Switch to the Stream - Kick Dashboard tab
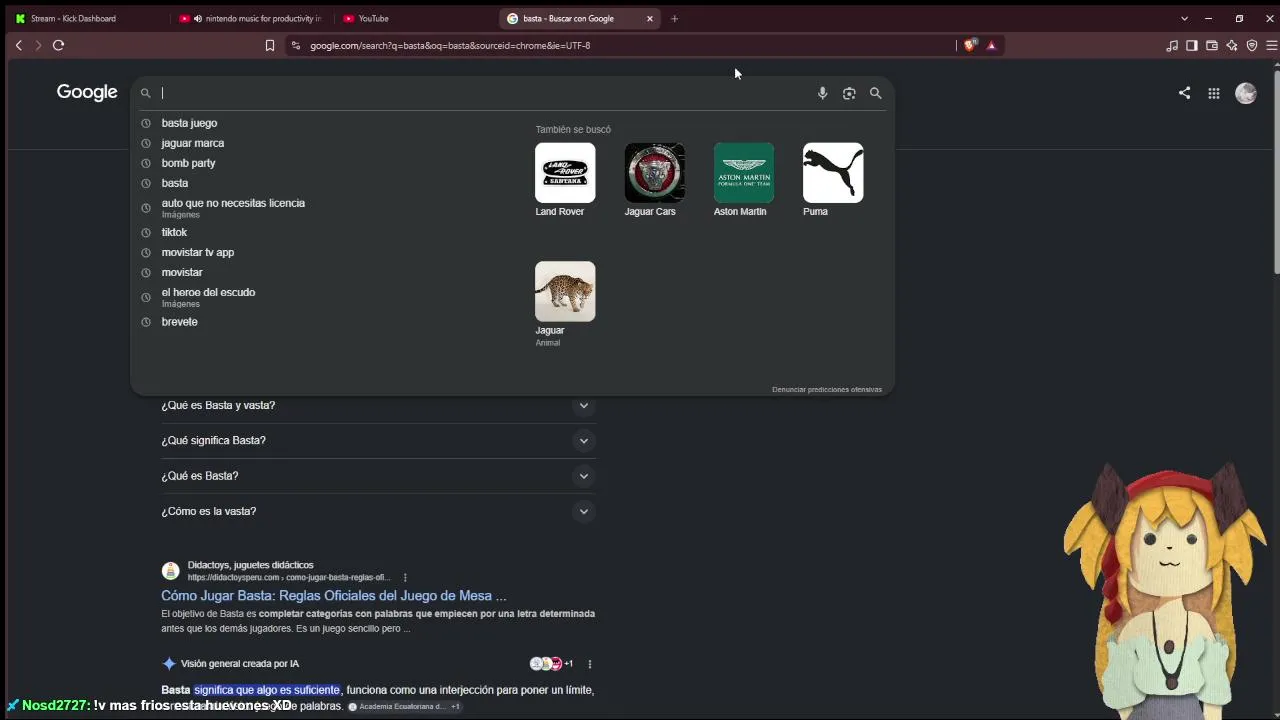This screenshot has height=720, width=1280. (x=85, y=18)
